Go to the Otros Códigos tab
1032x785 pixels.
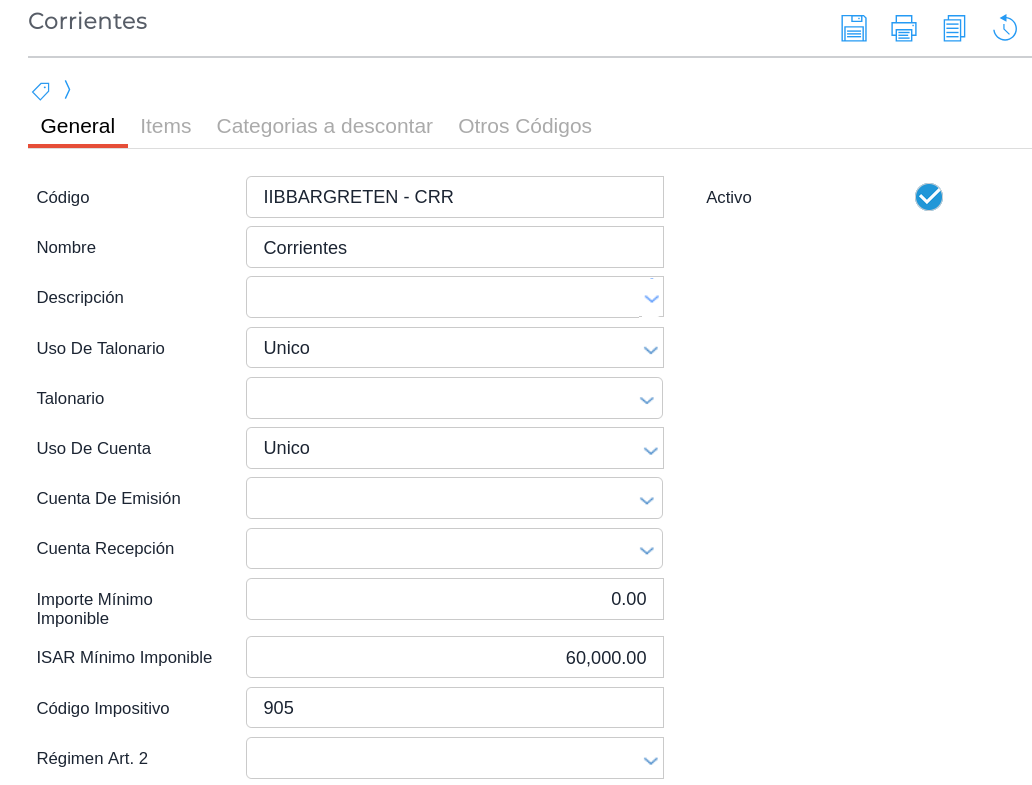click(524, 126)
